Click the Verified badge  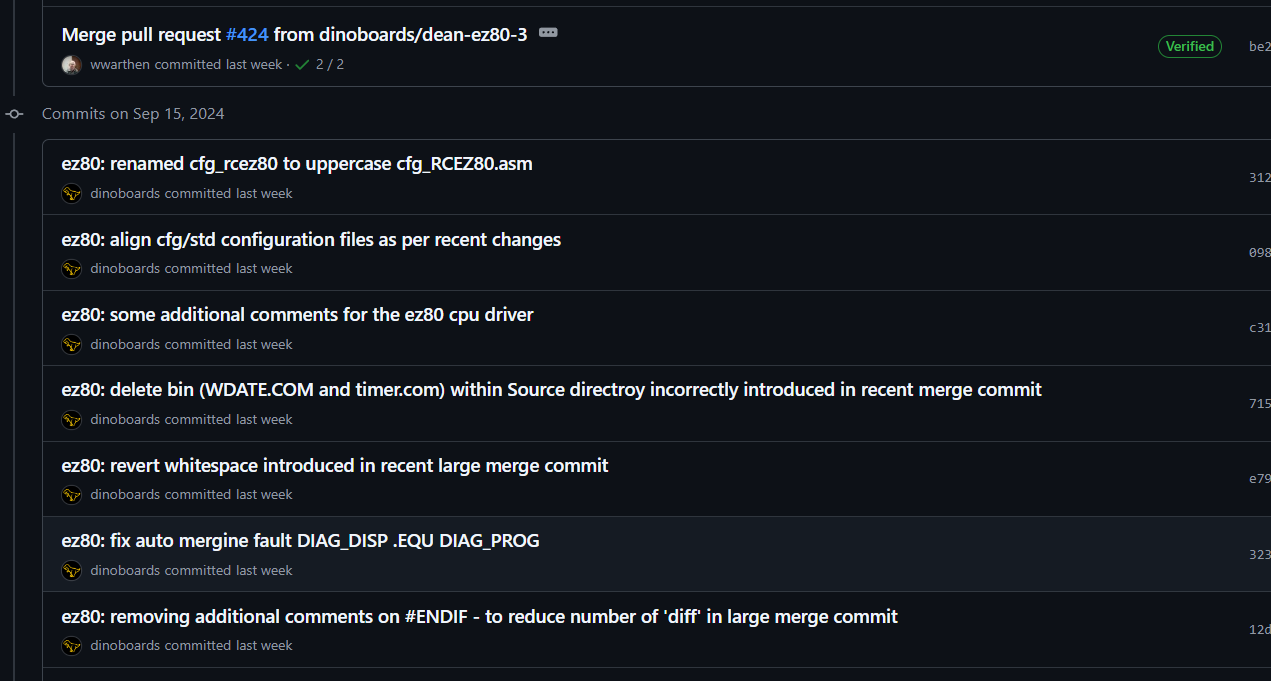point(1190,46)
